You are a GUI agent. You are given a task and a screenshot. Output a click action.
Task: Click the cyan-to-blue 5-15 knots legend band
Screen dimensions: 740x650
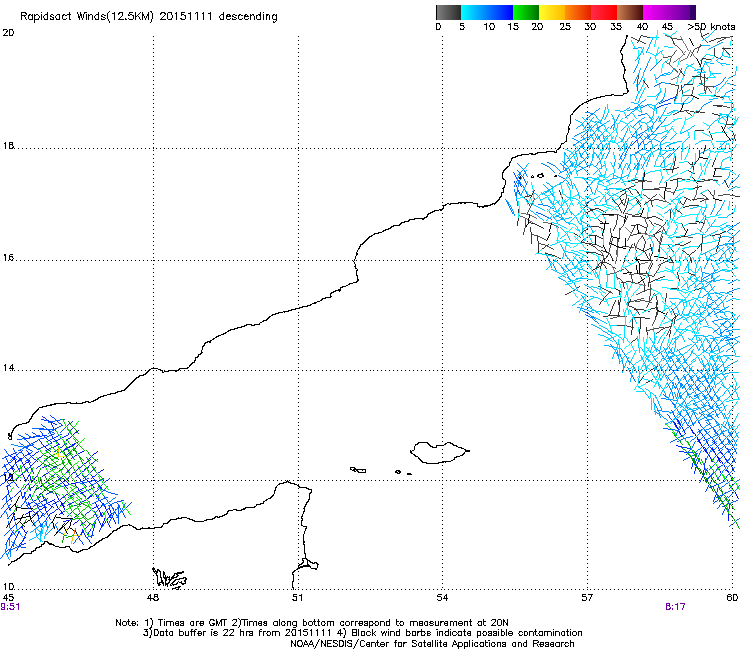(487, 12)
